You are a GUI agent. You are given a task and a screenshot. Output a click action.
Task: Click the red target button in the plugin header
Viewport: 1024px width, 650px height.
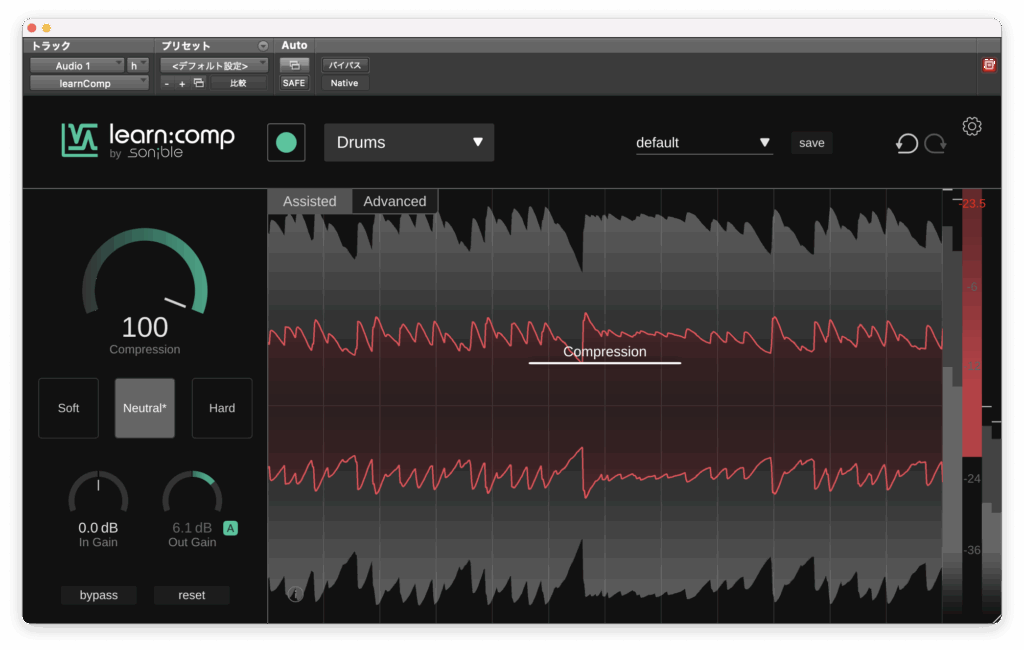989,65
